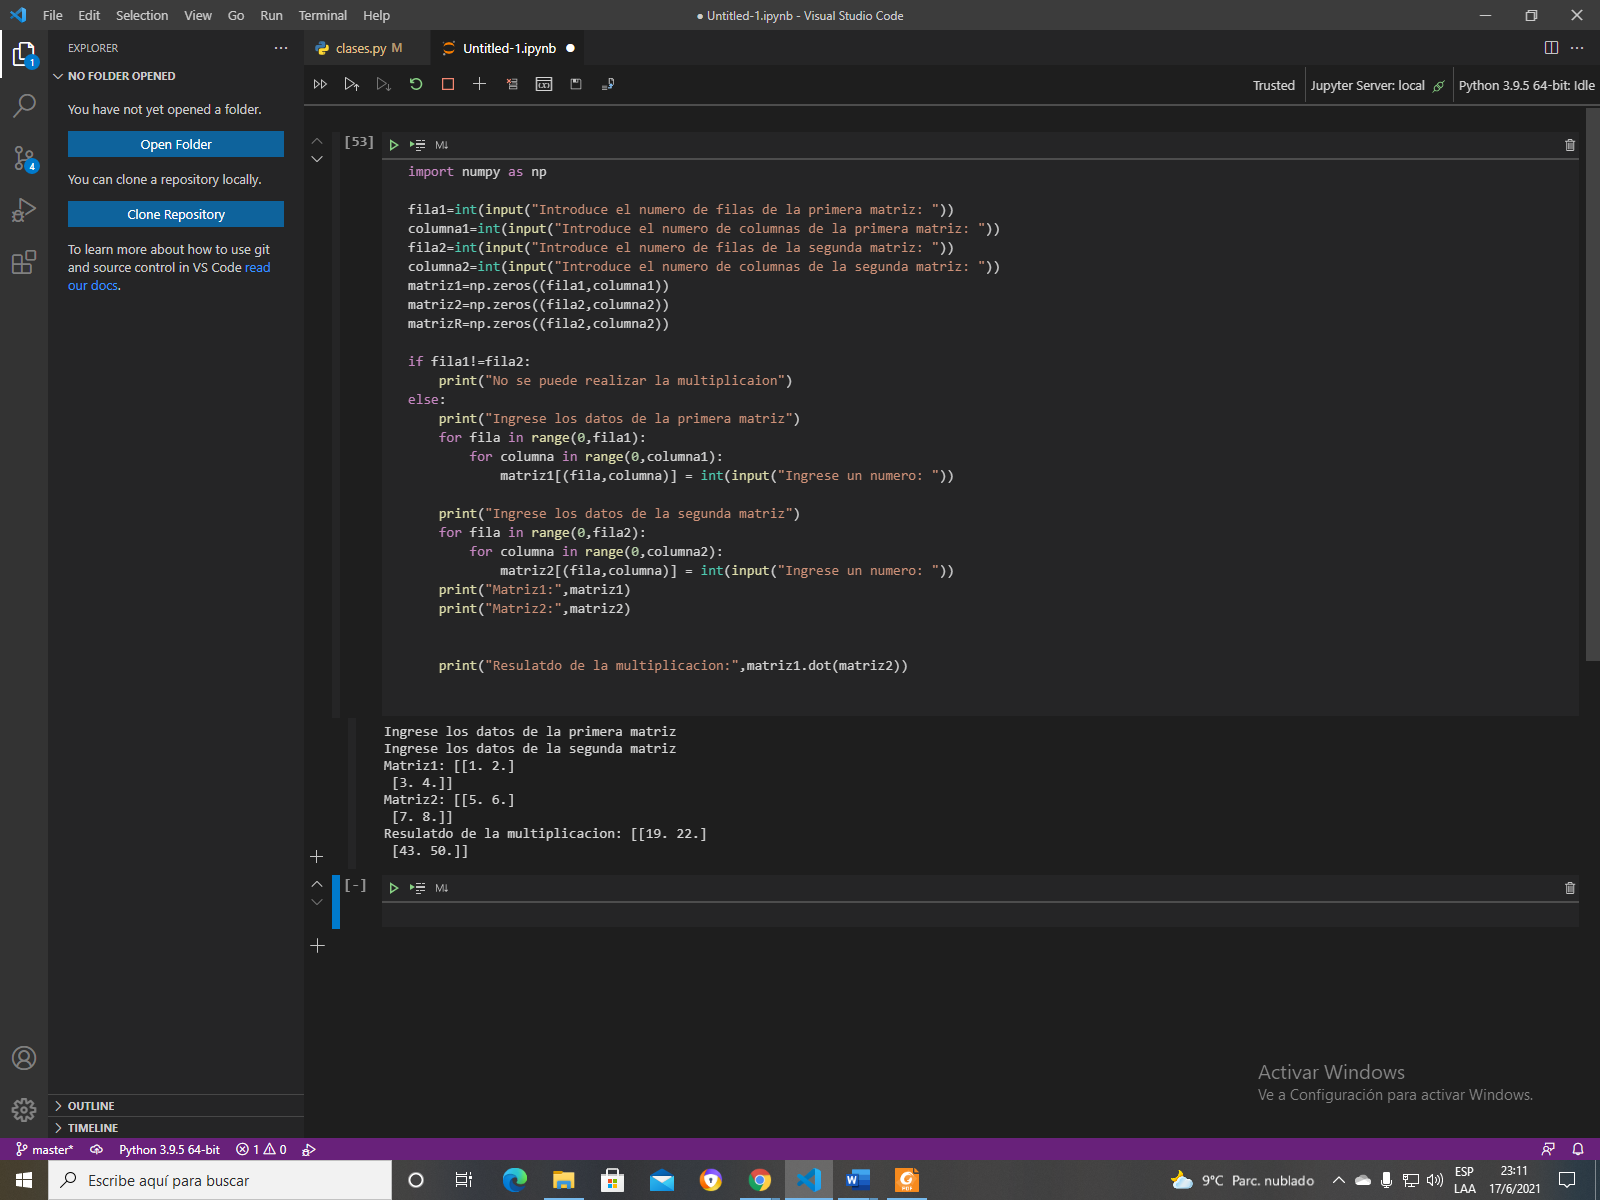Click the Open Folder button
This screenshot has height=1200, width=1600.
[175, 144]
